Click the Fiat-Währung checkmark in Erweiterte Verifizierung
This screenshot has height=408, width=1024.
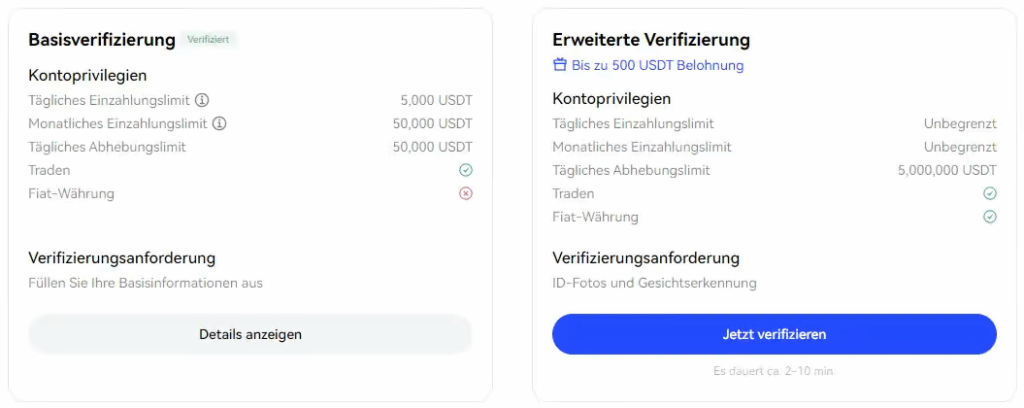pos(990,217)
